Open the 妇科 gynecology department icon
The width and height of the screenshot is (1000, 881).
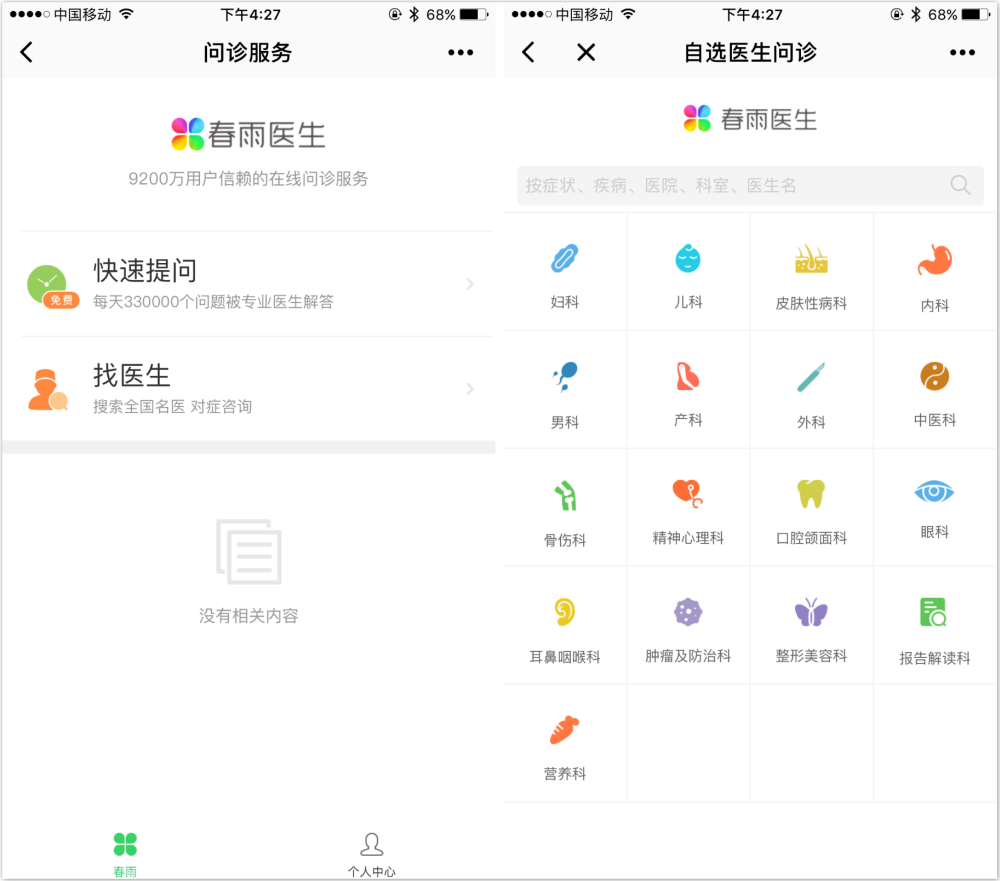point(565,260)
